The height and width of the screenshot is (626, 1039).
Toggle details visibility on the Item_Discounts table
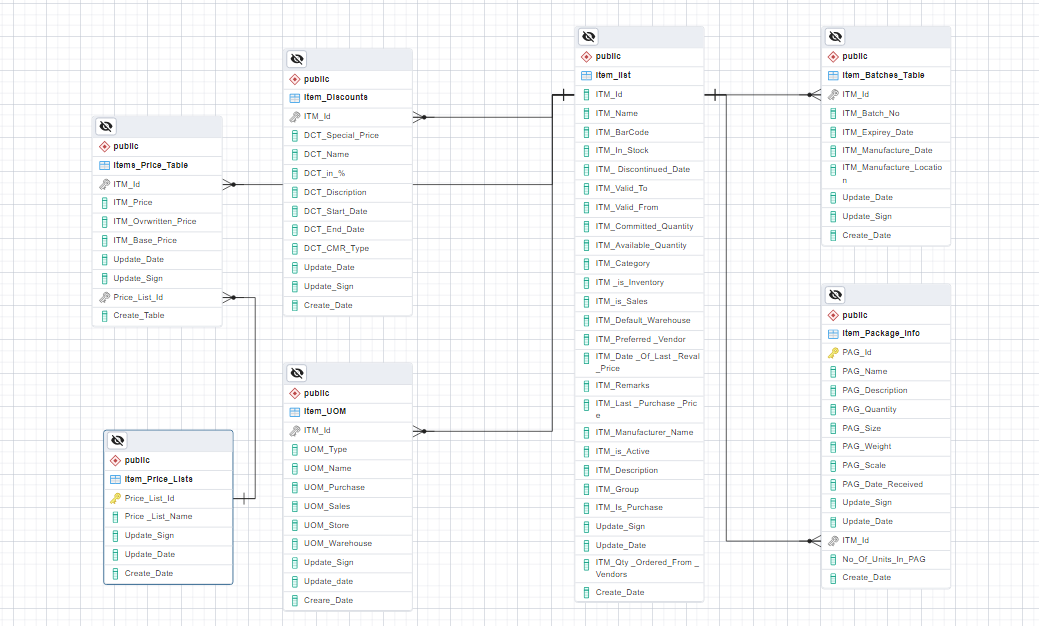point(297,59)
